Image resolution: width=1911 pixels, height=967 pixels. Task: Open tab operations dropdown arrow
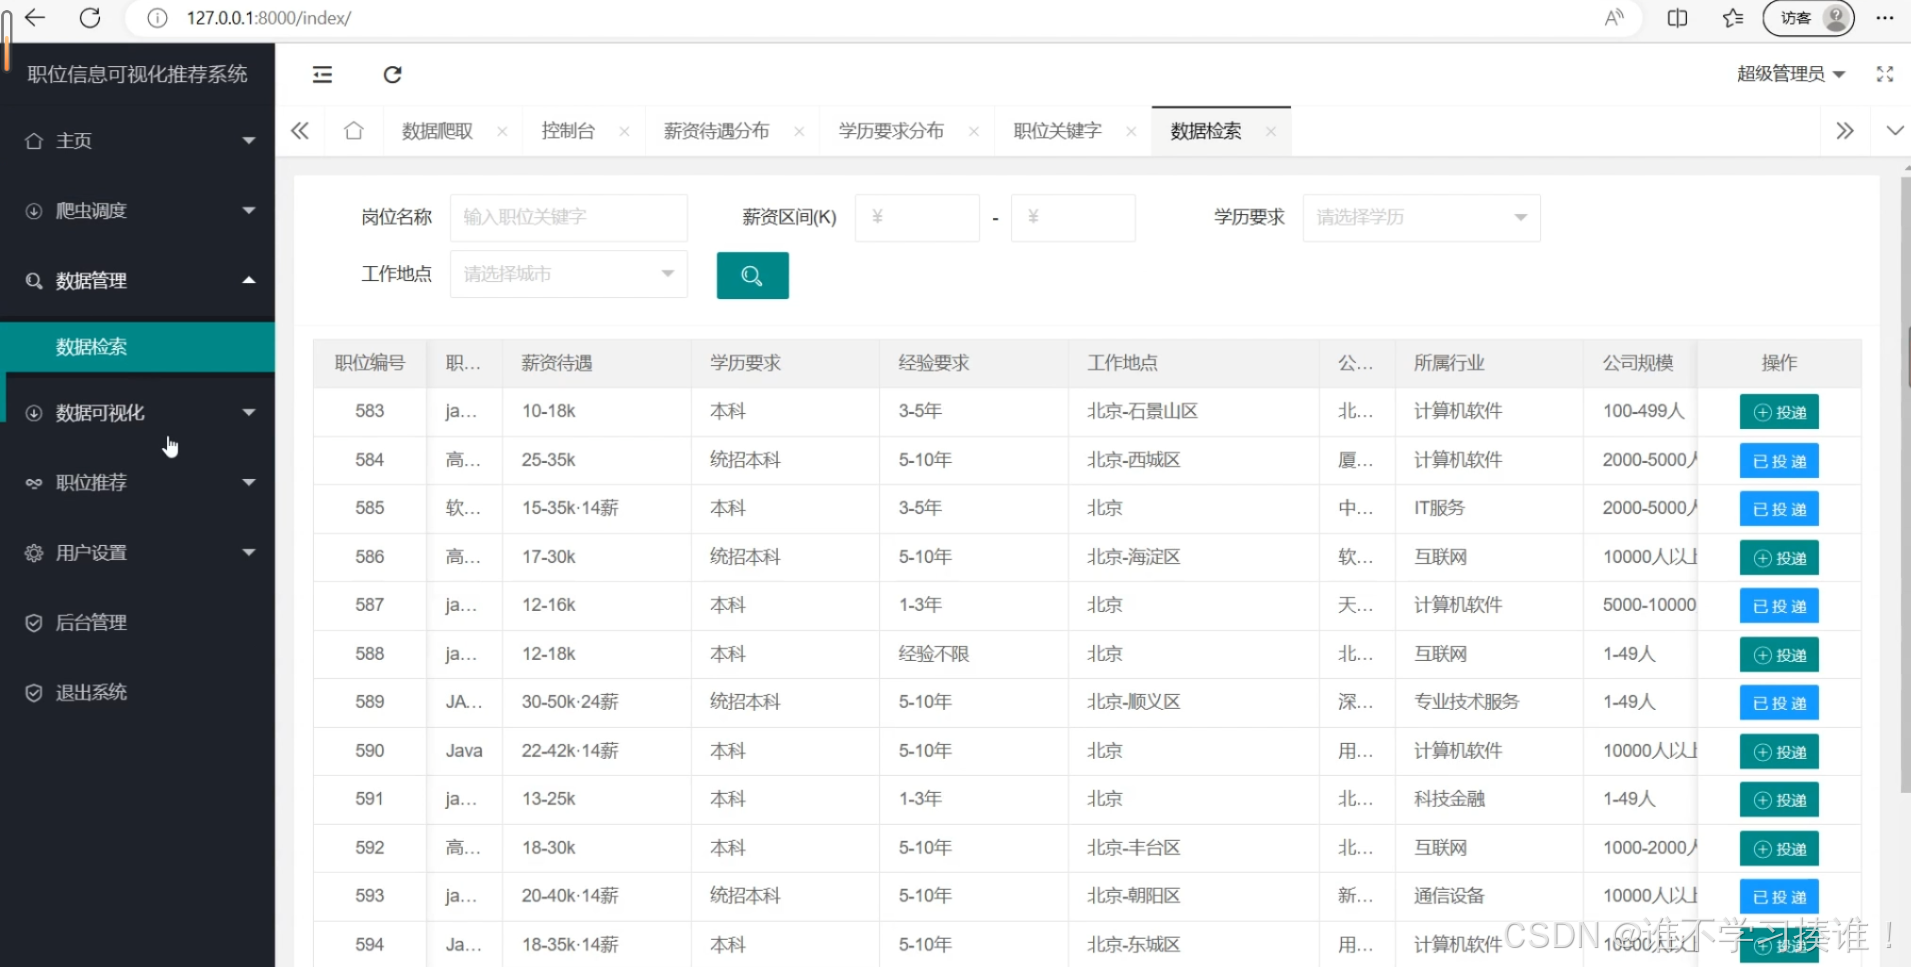tap(1894, 131)
